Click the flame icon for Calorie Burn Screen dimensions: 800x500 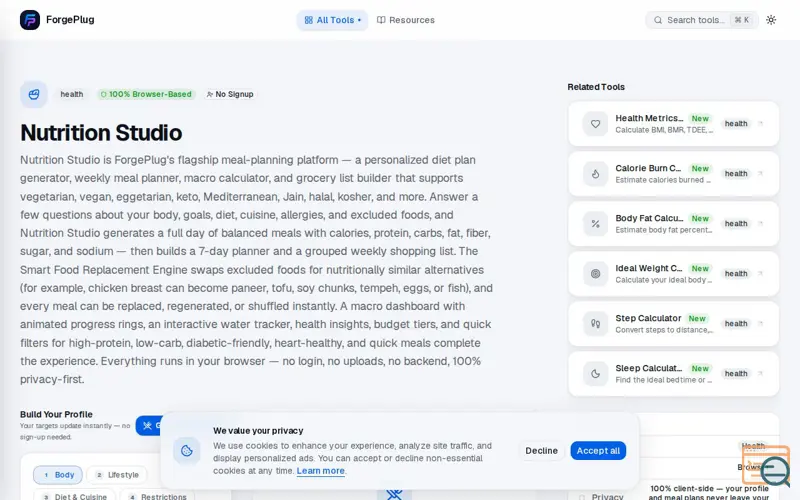click(595, 174)
